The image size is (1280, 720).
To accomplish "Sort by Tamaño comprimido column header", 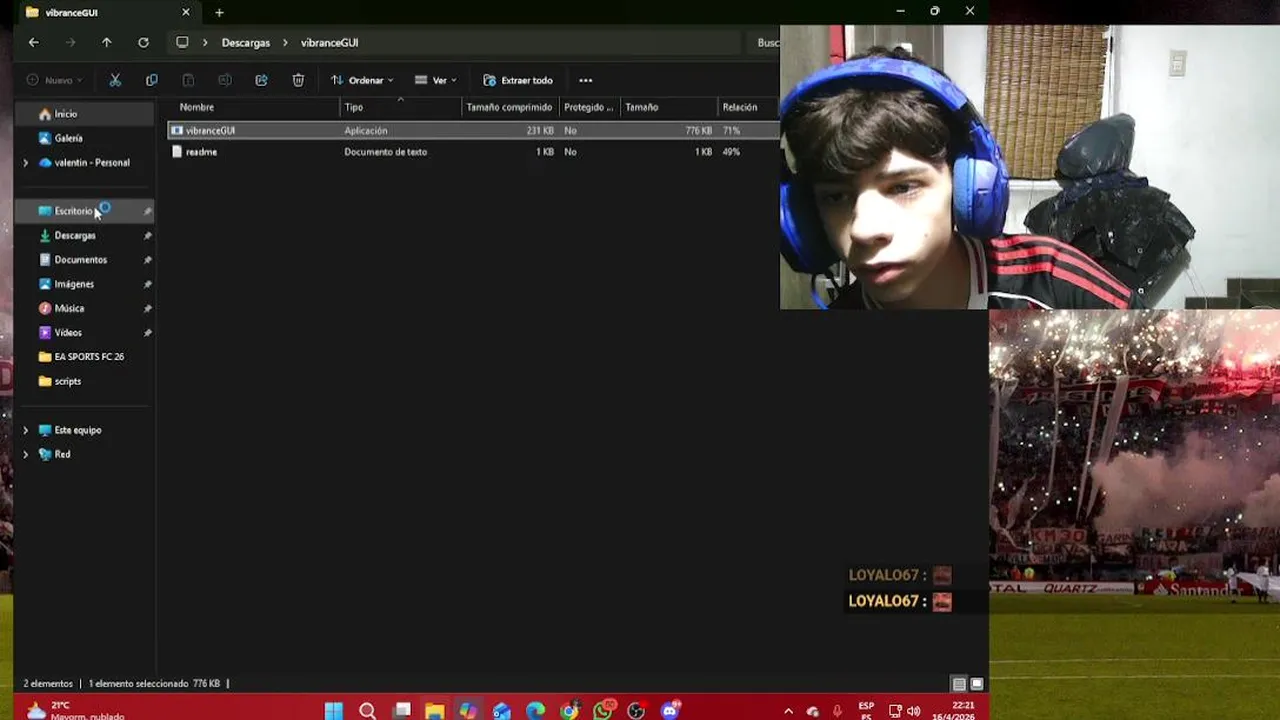I will pos(509,107).
